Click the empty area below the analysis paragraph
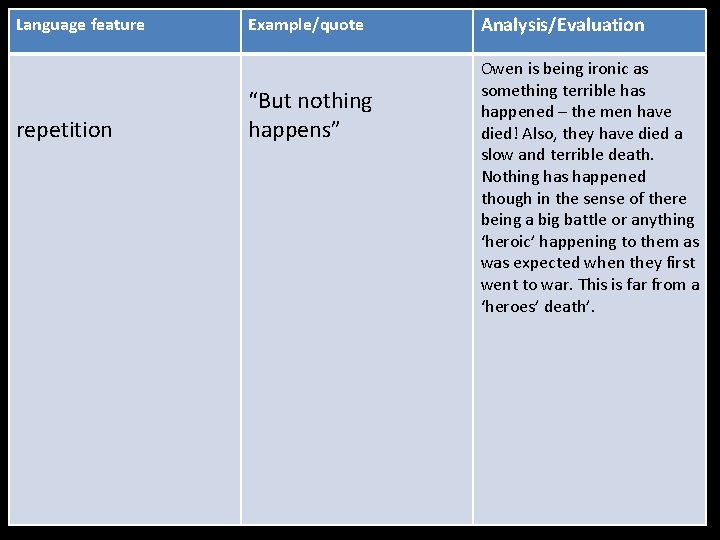Screen dimensions: 720x540 (588, 420)
